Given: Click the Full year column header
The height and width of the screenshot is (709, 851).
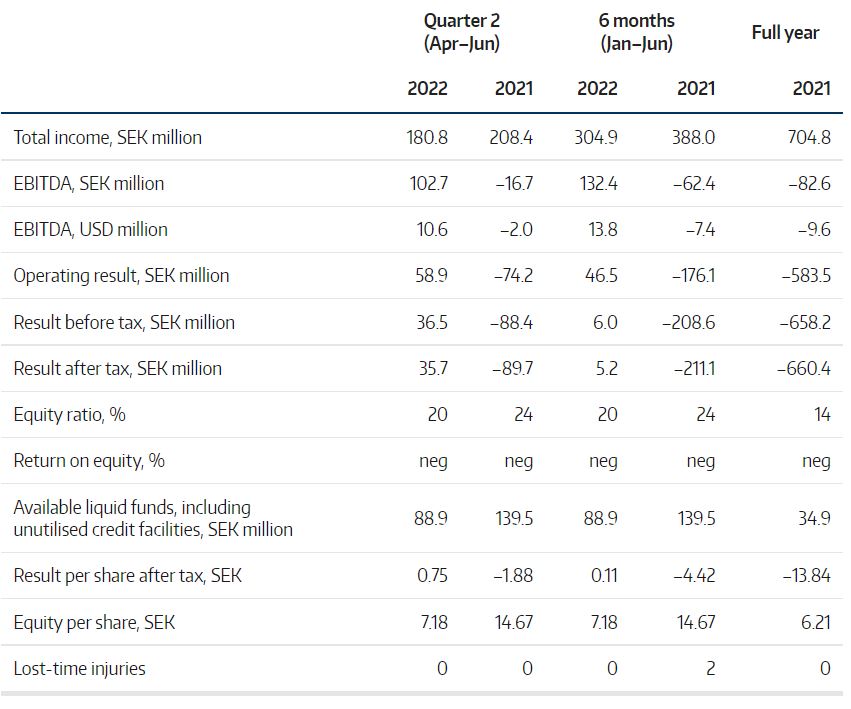Looking at the screenshot, I should [x=785, y=33].
